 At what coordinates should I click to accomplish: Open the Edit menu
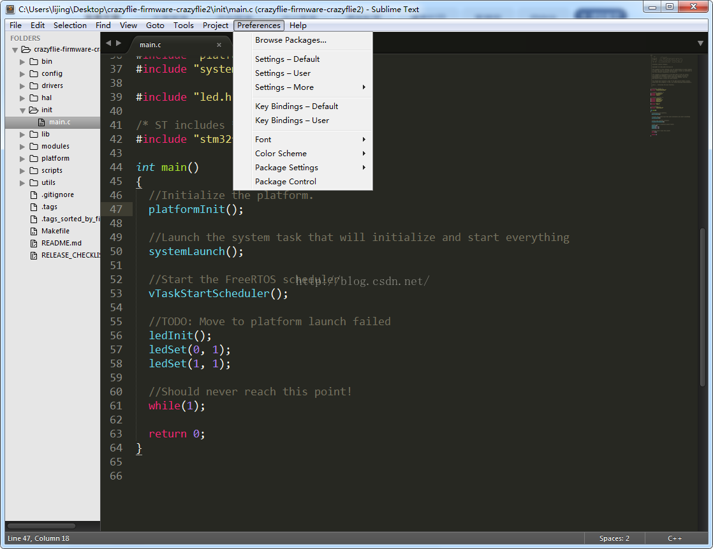[37, 25]
